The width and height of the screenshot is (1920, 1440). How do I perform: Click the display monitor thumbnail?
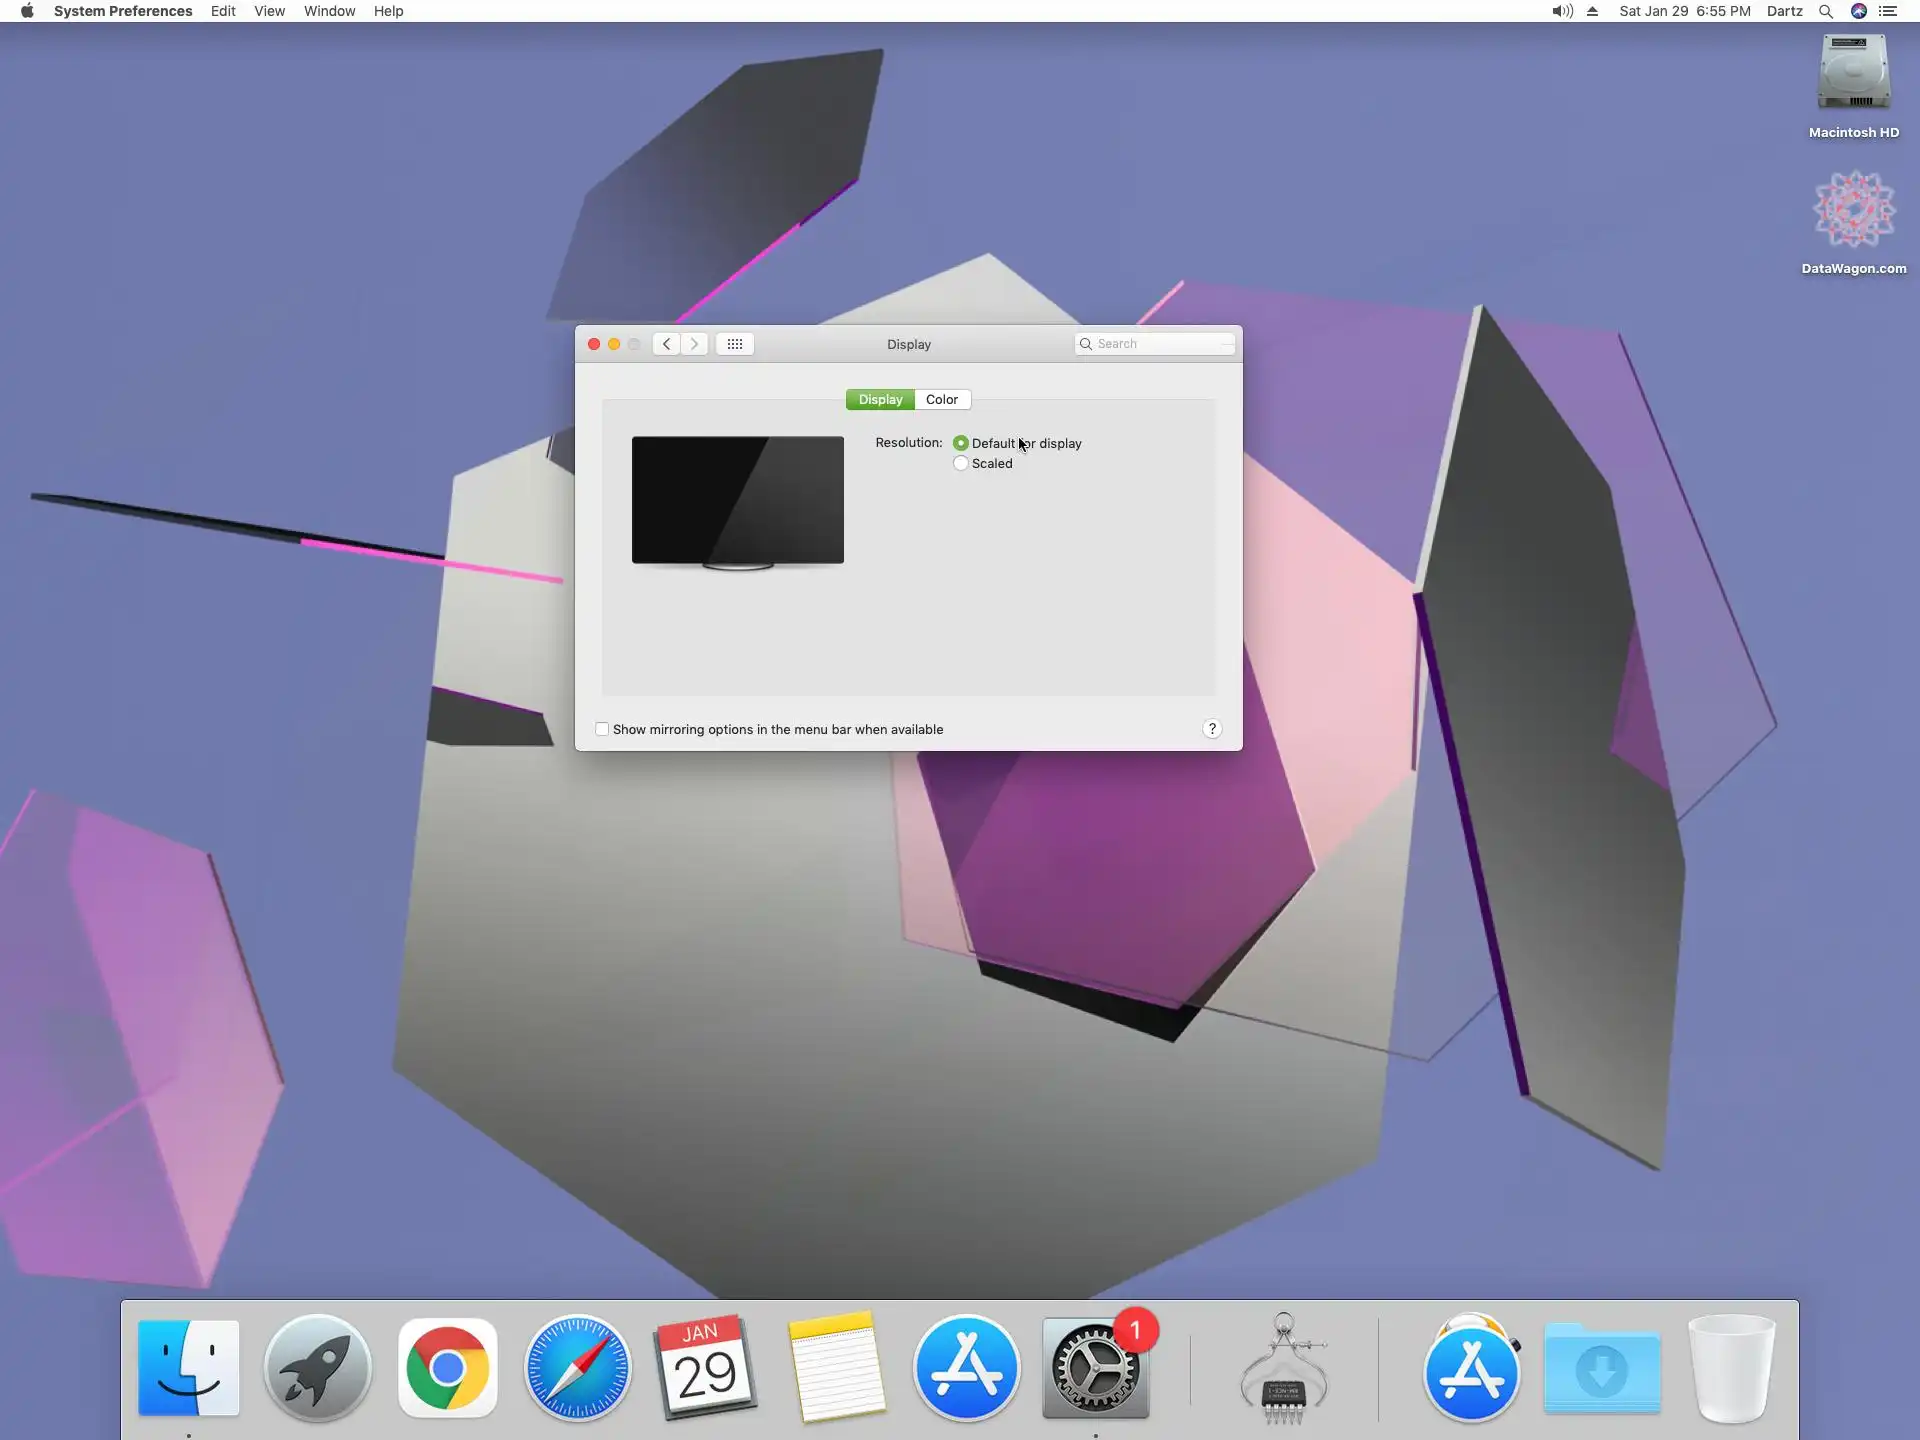pyautogui.click(x=737, y=500)
